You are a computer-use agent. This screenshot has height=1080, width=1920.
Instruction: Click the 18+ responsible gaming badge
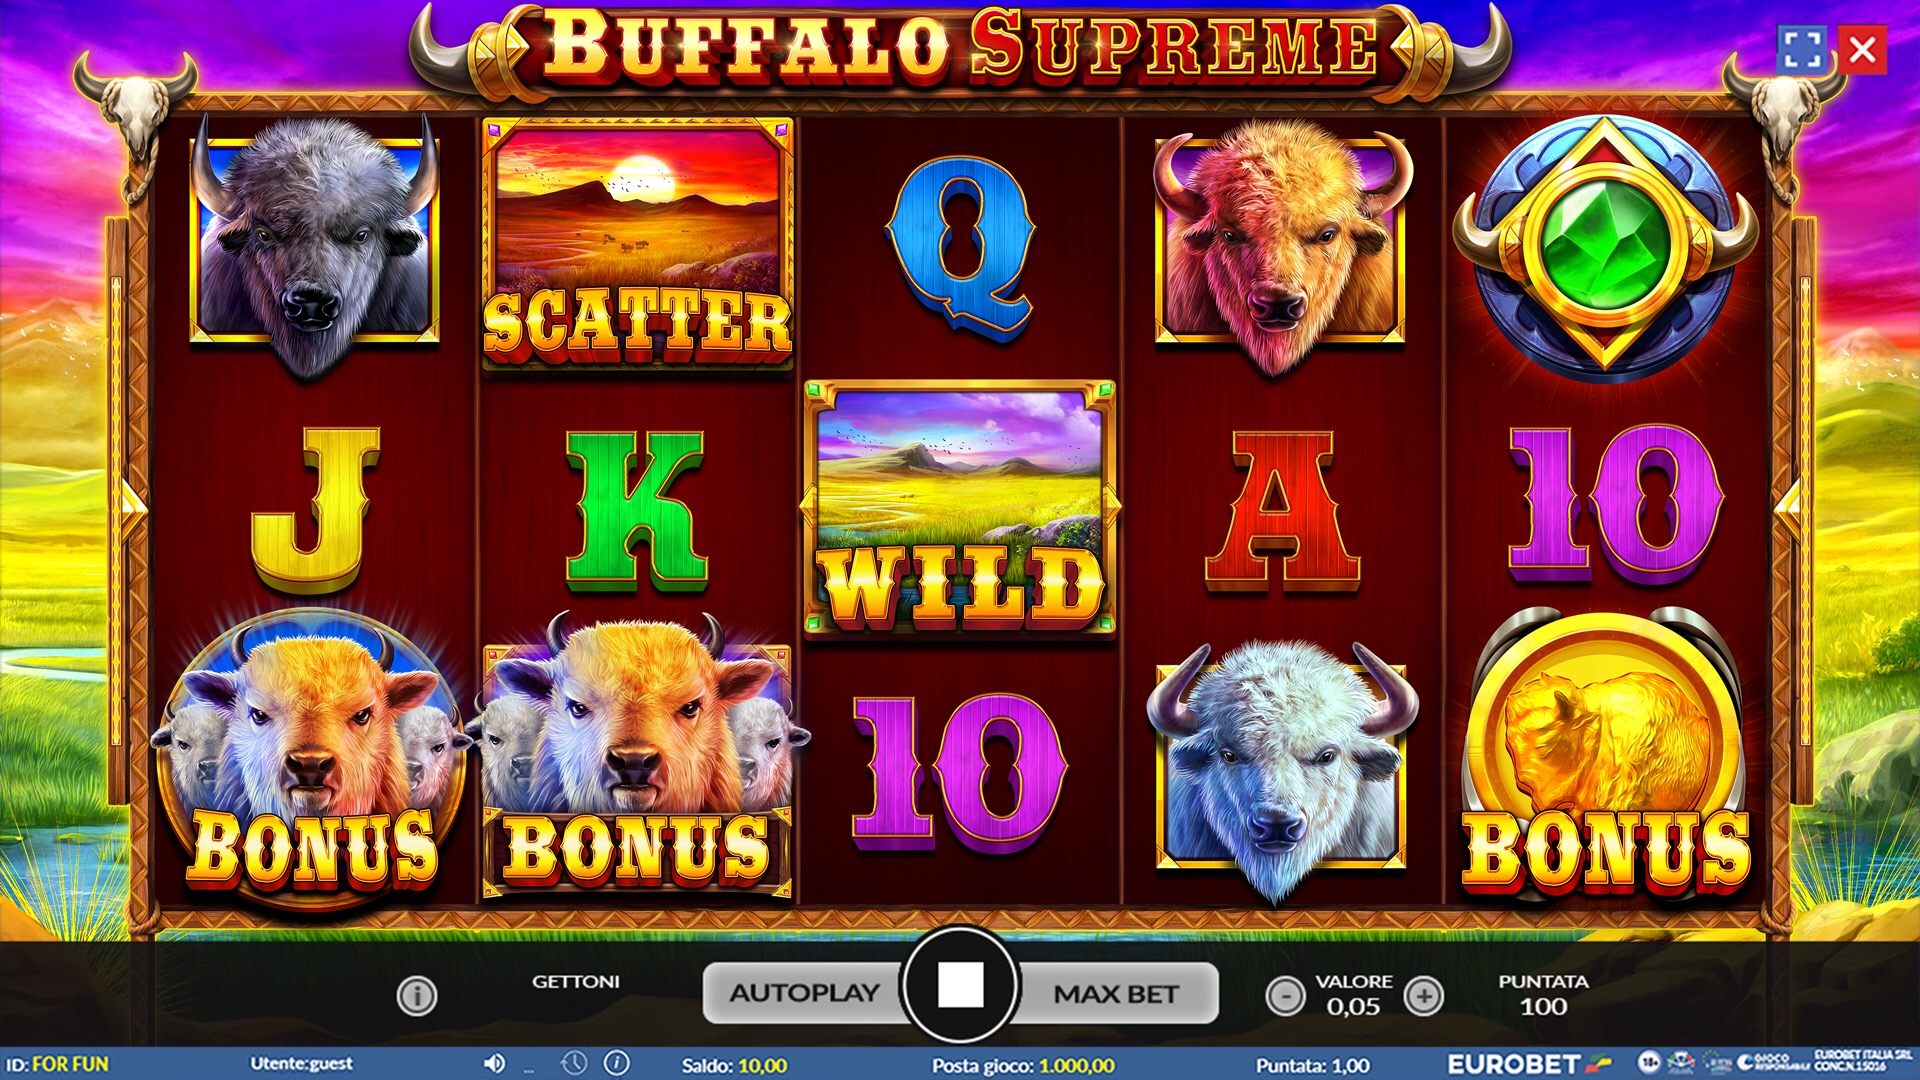[1649, 1062]
